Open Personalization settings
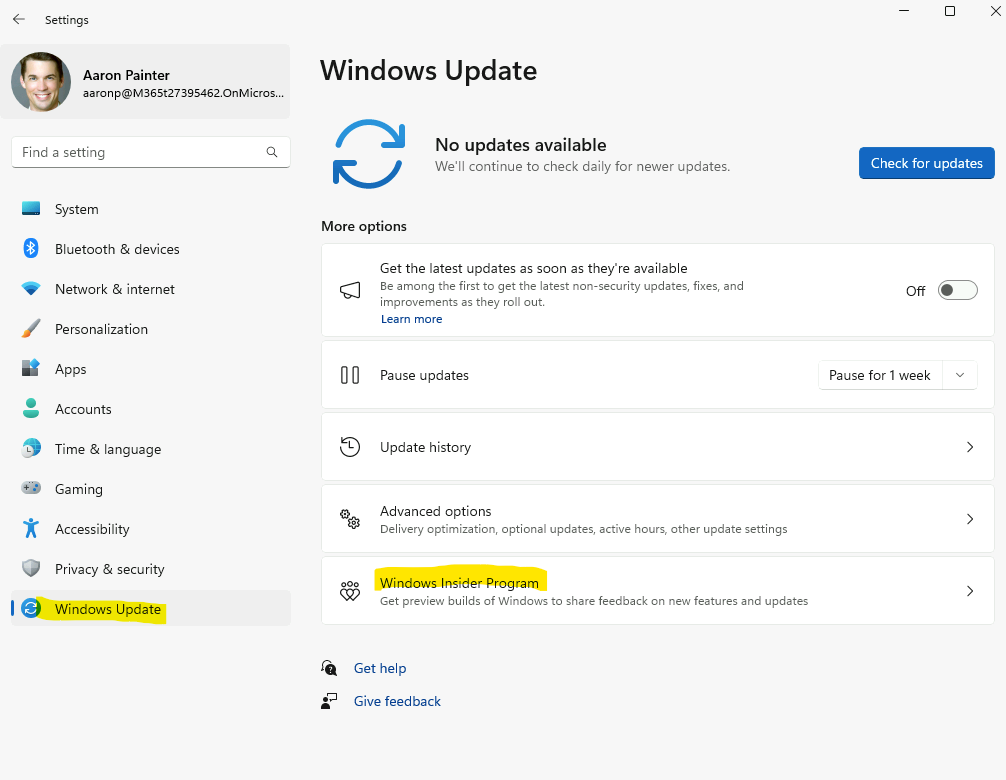 pyautogui.click(x=151, y=329)
